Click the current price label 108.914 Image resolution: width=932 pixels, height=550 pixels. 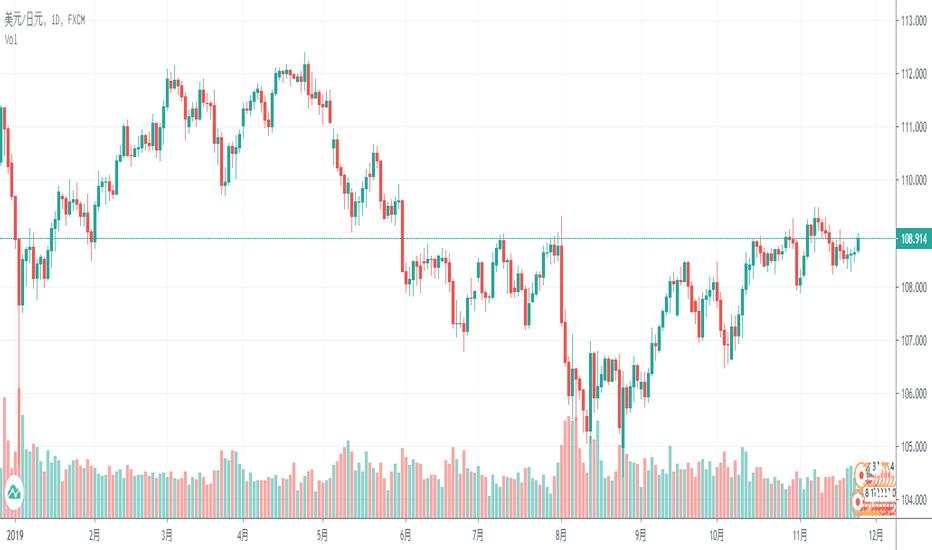(x=911, y=238)
